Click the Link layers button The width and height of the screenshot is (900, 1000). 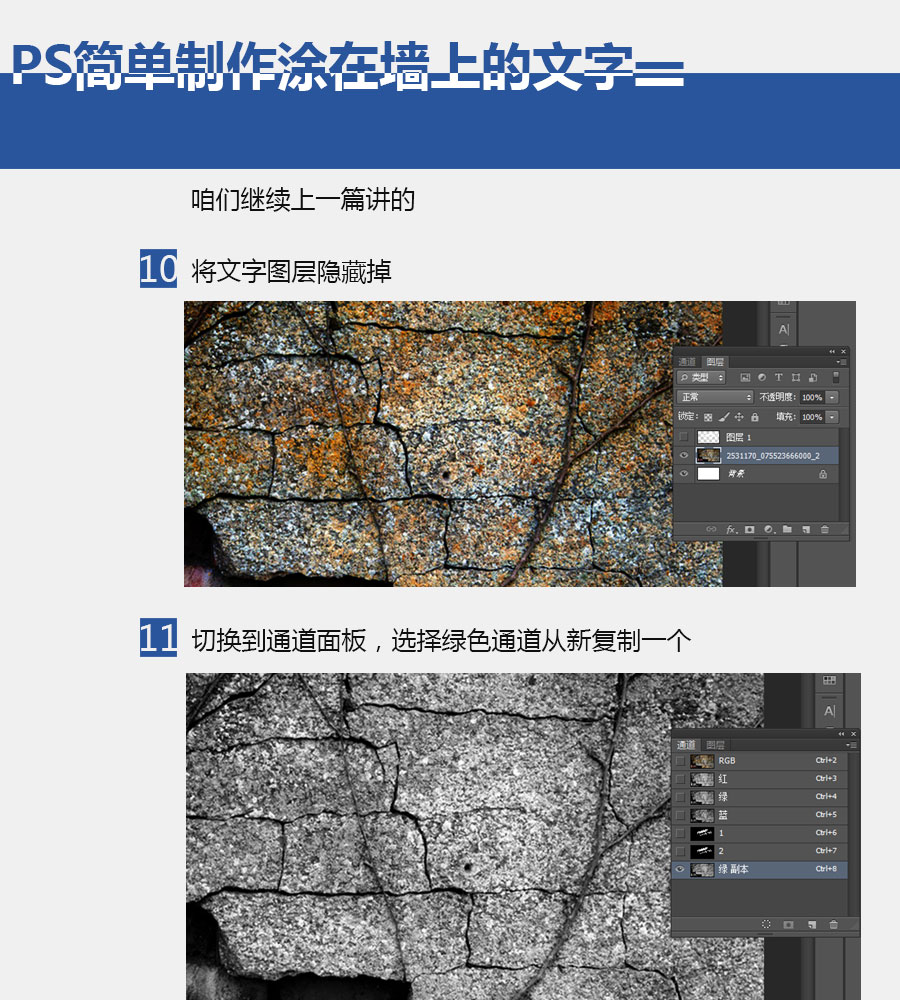(712, 530)
